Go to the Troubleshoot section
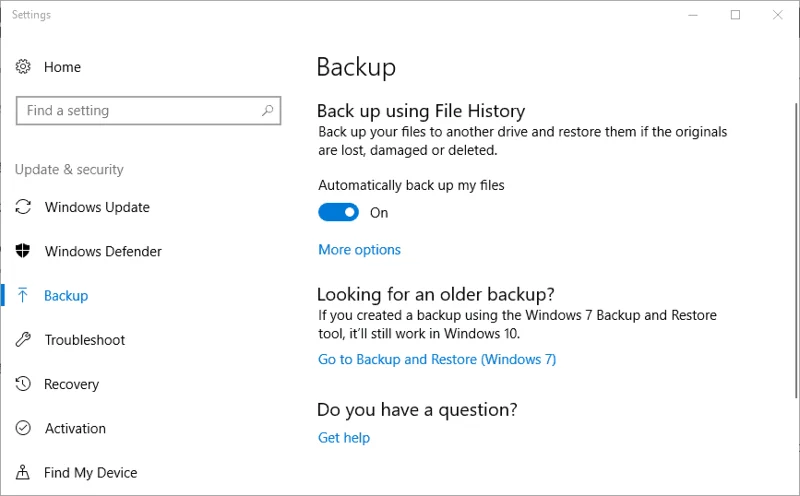The width and height of the screenshot is (800, 496). (85, 340)
